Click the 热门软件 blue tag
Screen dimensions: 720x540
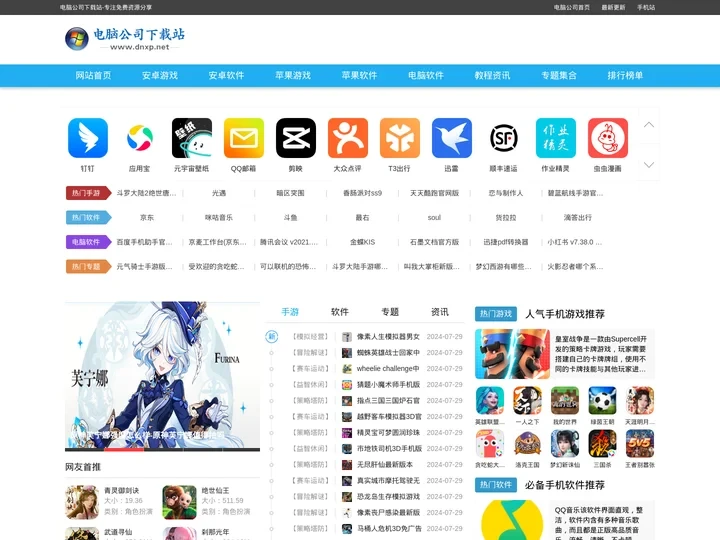point(88,218)
